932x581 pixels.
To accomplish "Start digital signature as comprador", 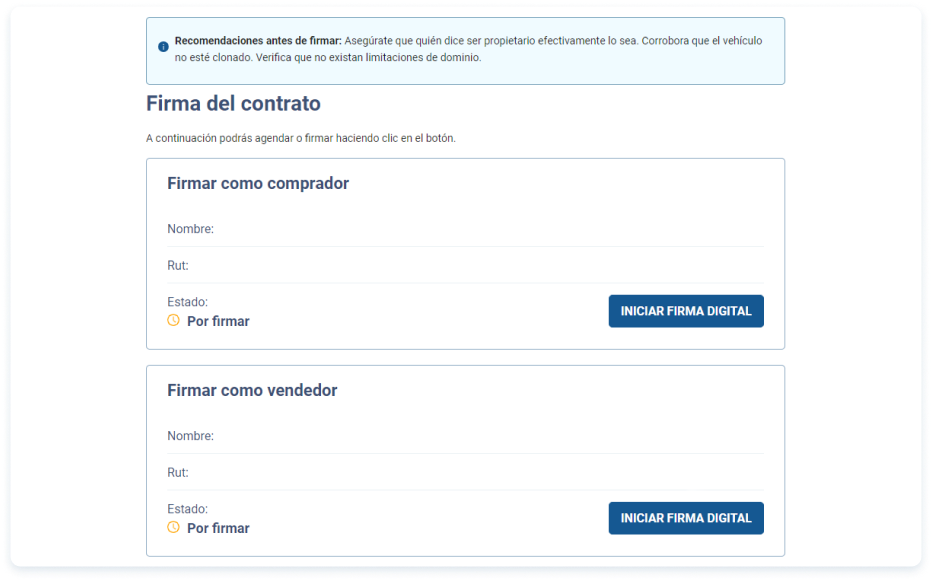I will pyautogui.click(x=686, y=311).
